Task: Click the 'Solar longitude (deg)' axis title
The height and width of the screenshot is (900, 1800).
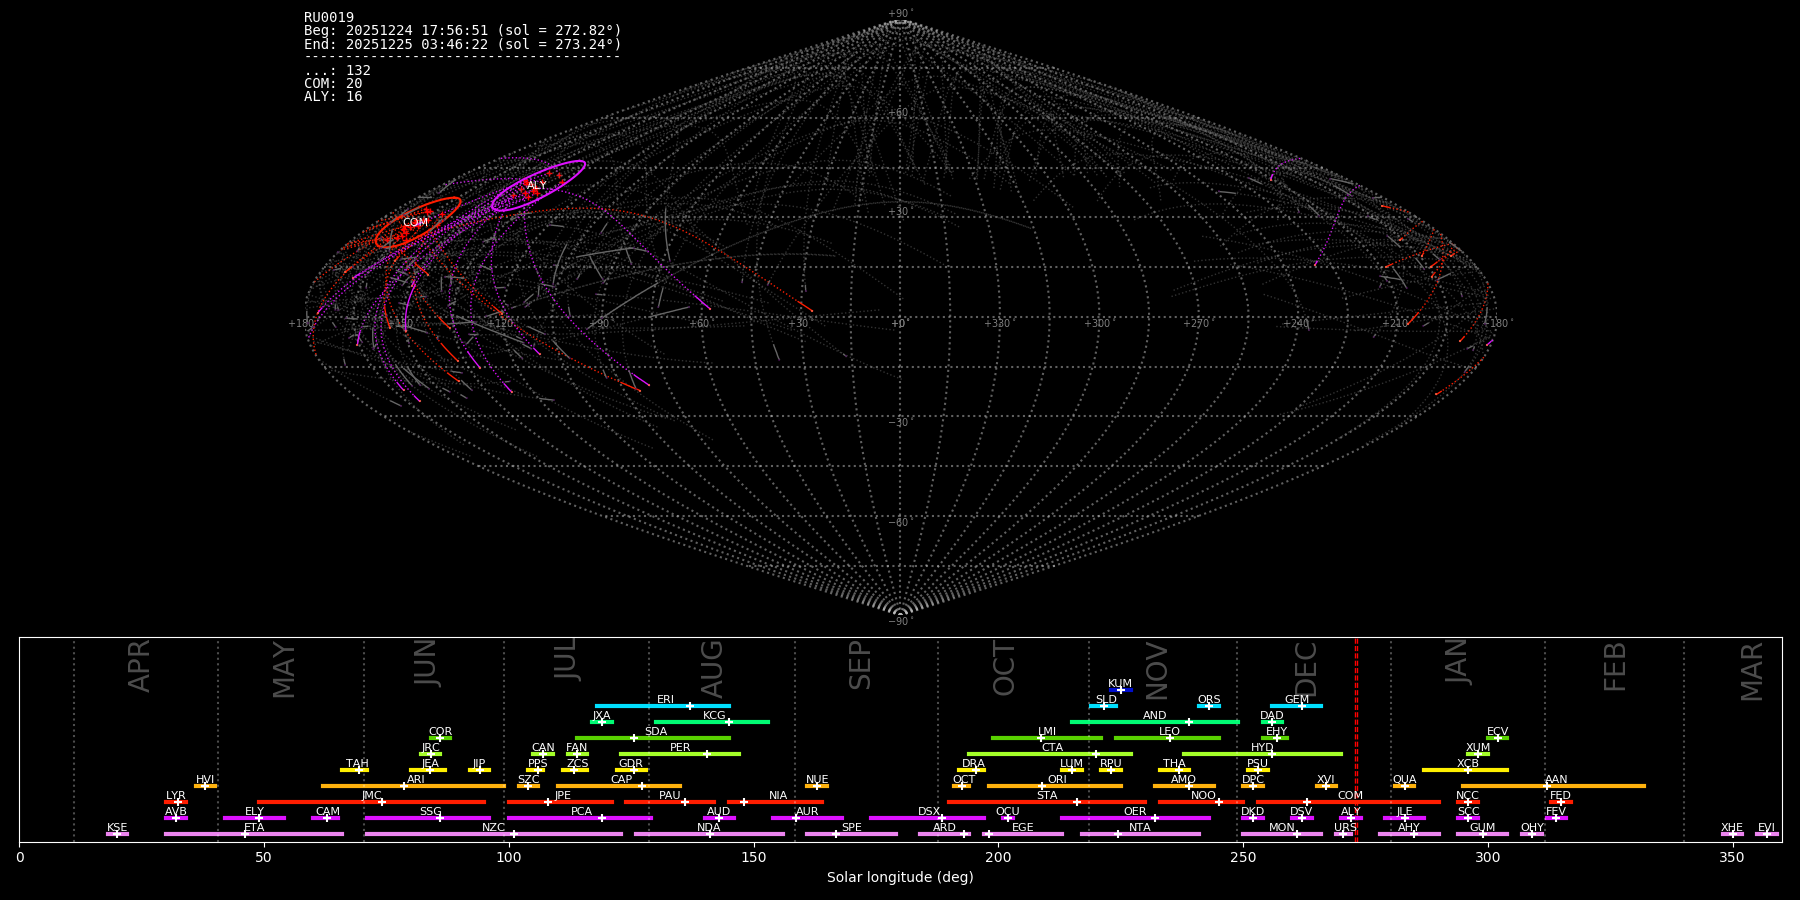Action: pyautogui.click(x=900, y=877)
